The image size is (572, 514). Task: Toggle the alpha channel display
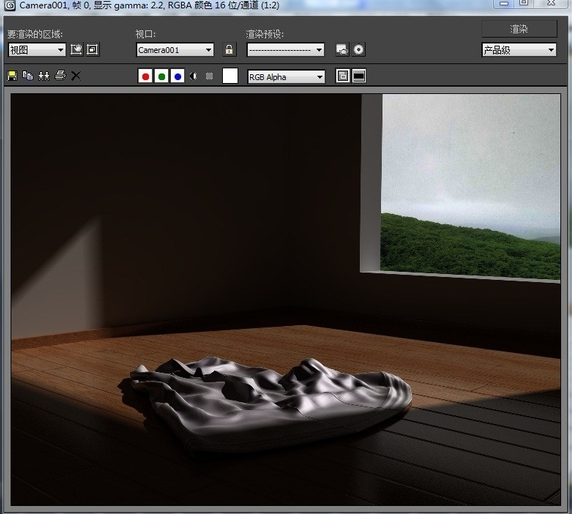pyautogui.click(x=193, y=76)
